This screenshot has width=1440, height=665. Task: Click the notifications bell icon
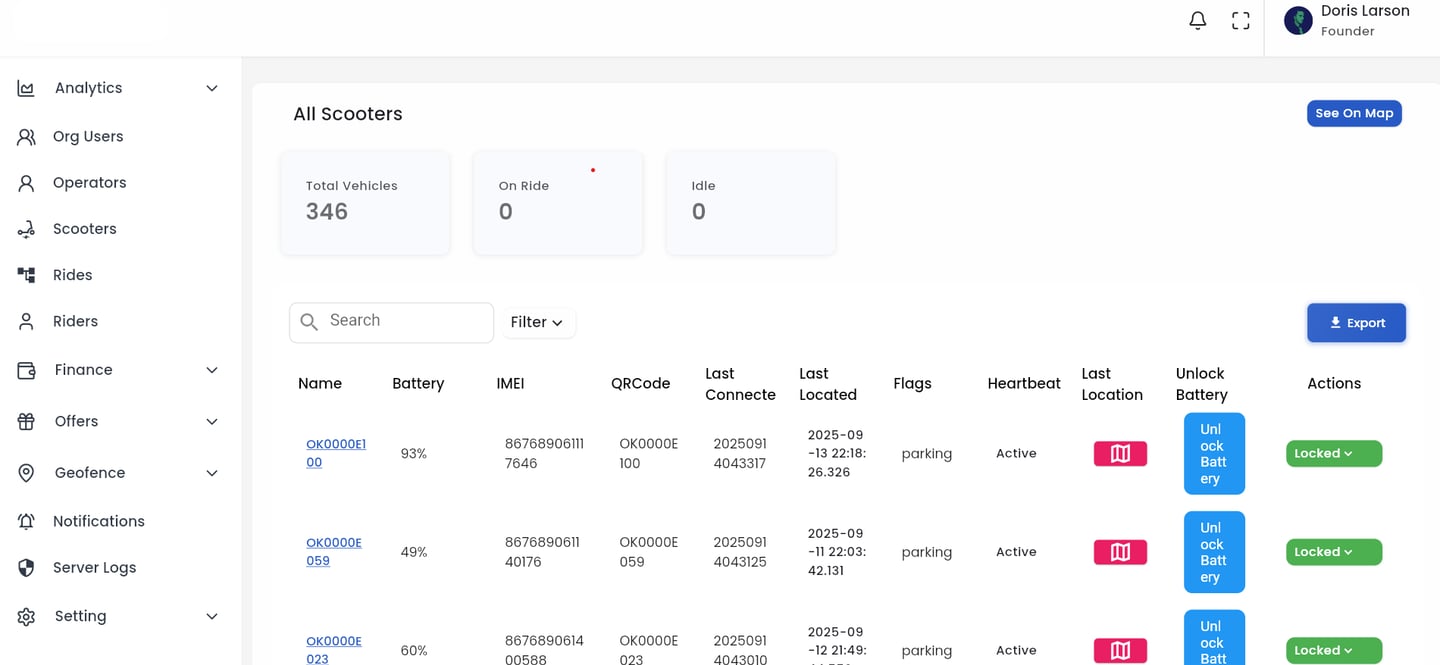click(1197, 21)
